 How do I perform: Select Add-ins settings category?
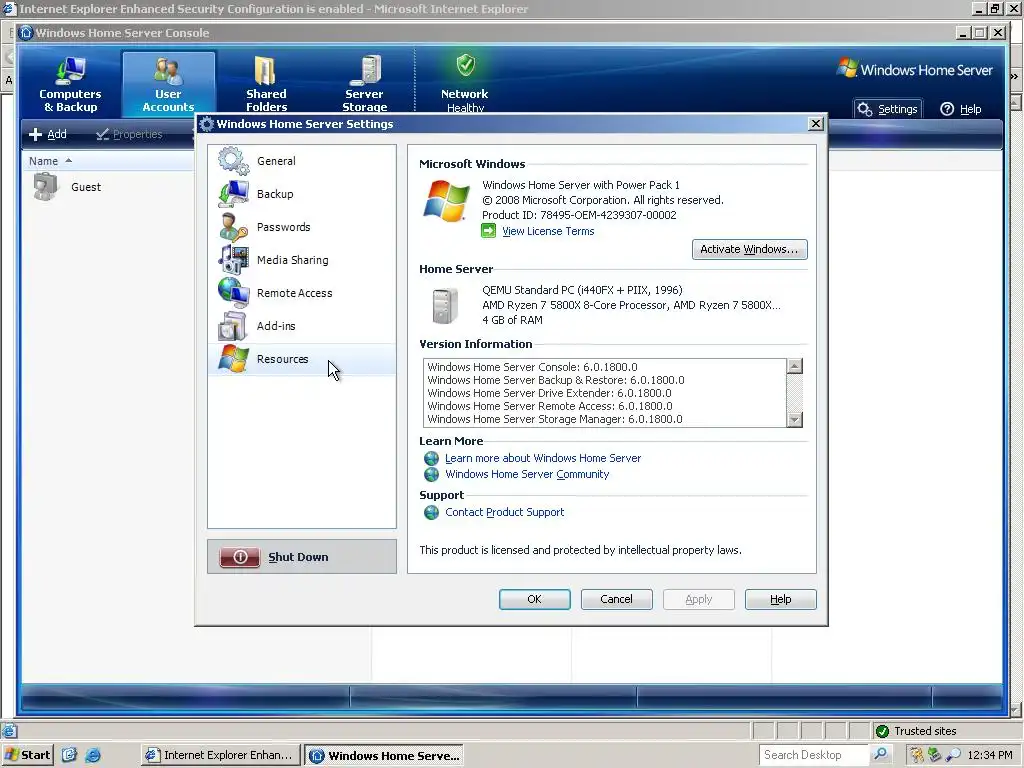(302, 326)
